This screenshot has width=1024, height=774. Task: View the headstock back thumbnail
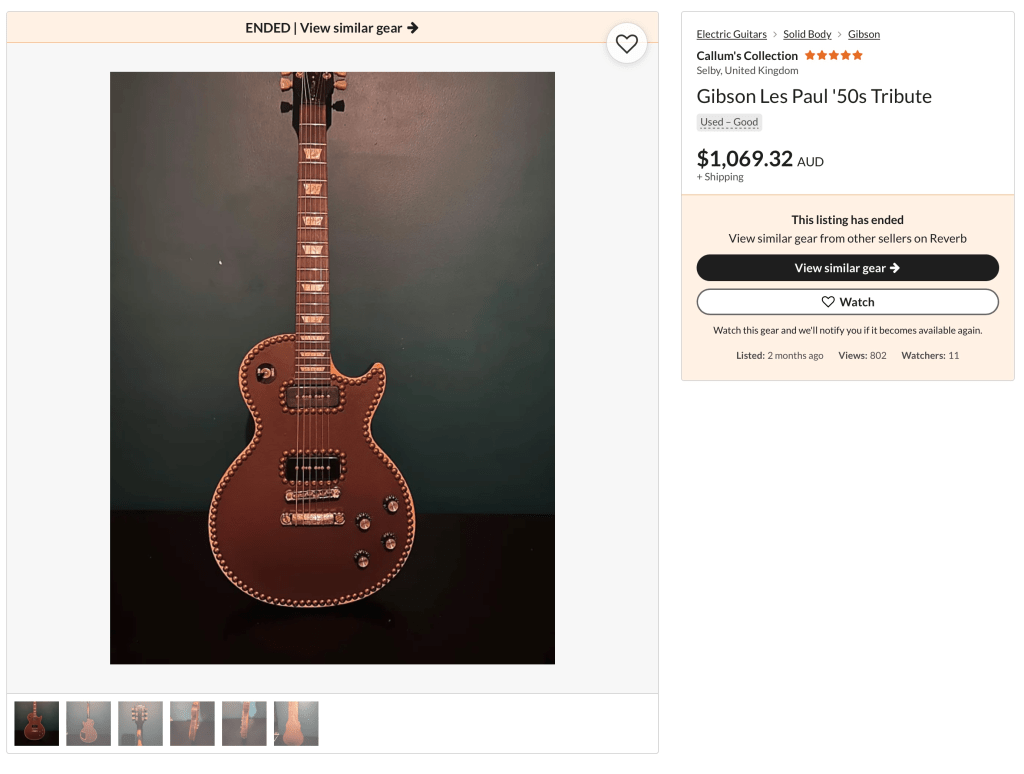141,723
